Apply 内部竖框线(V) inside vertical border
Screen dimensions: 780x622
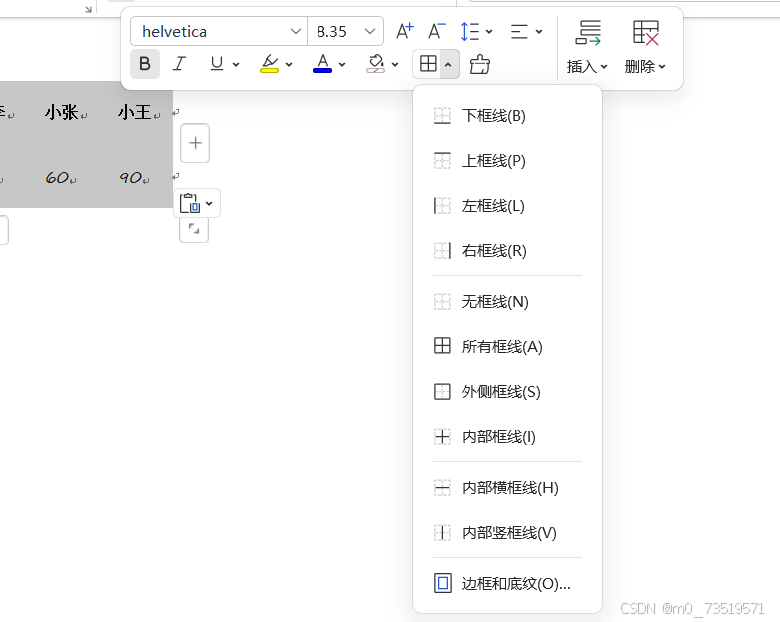(507, 533)
